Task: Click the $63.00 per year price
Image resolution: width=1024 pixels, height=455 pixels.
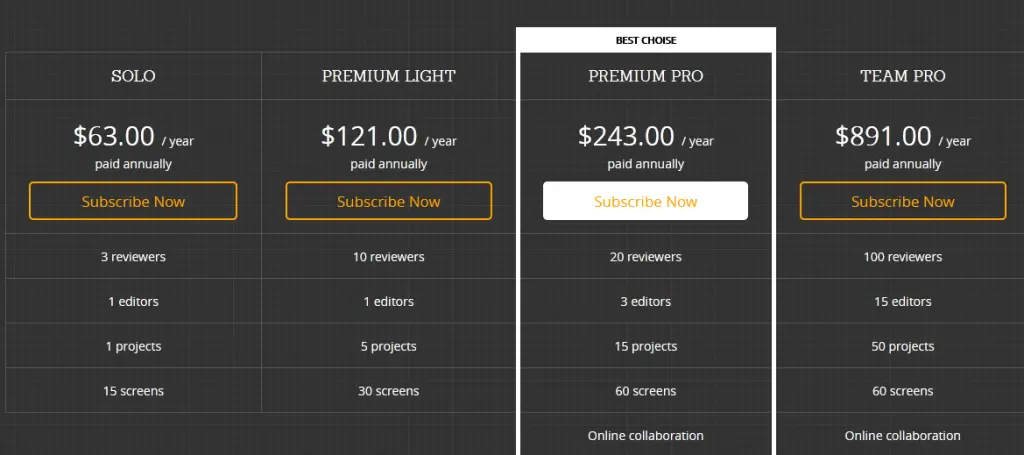Action: point(133,136)
